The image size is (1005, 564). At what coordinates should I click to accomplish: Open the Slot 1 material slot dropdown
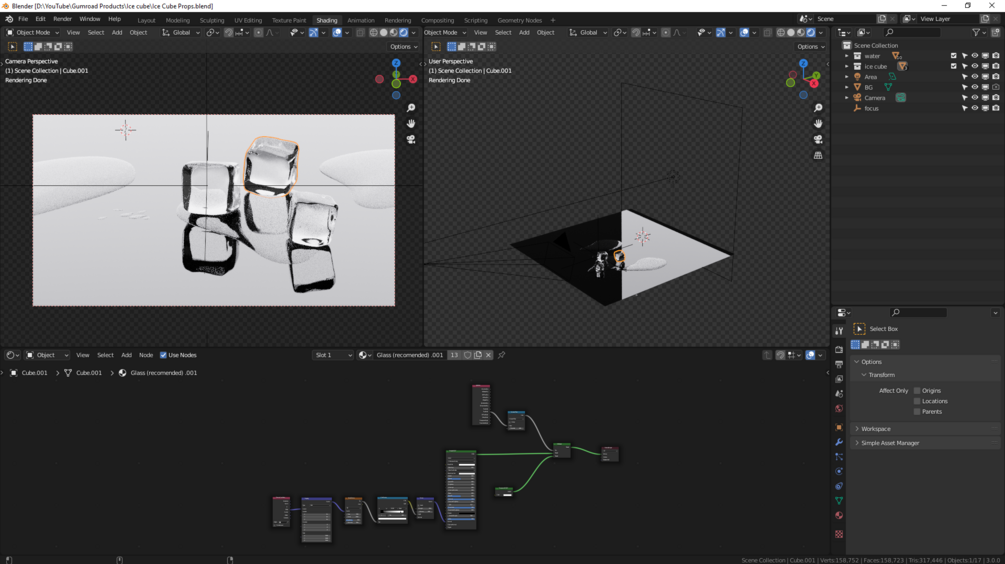coord(333,355)
